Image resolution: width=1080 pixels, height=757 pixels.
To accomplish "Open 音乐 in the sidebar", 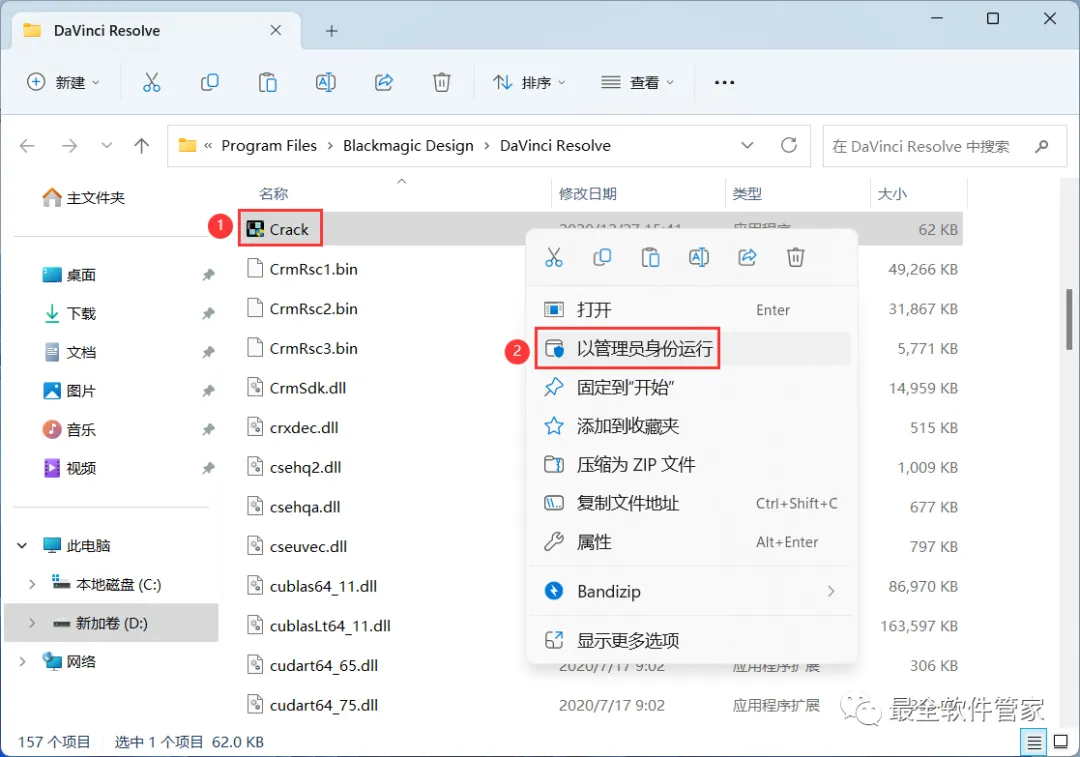I will (x=70, y=430).
